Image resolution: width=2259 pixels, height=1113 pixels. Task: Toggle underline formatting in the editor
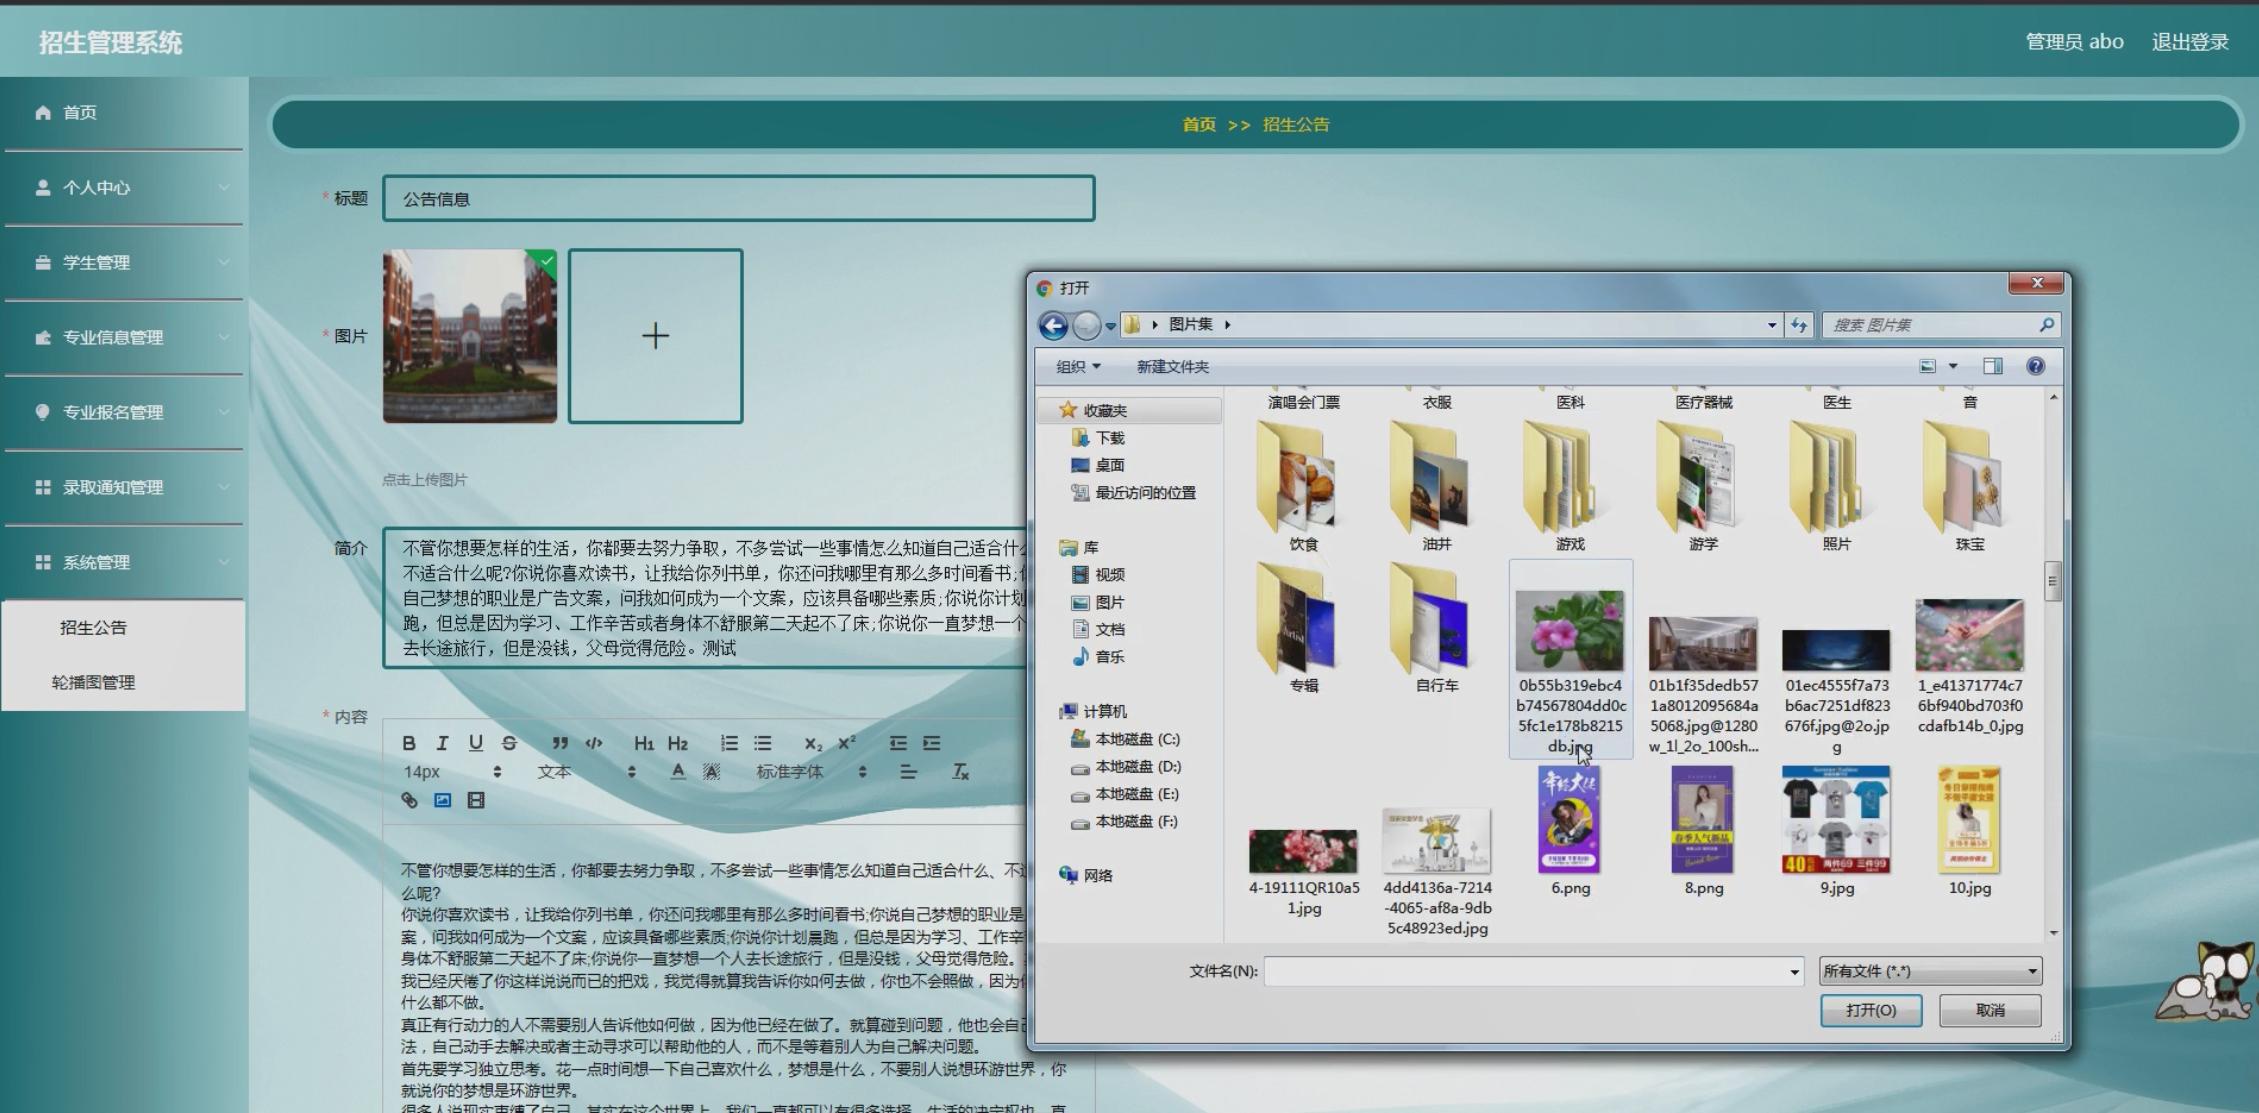click(x=475, y=743)
